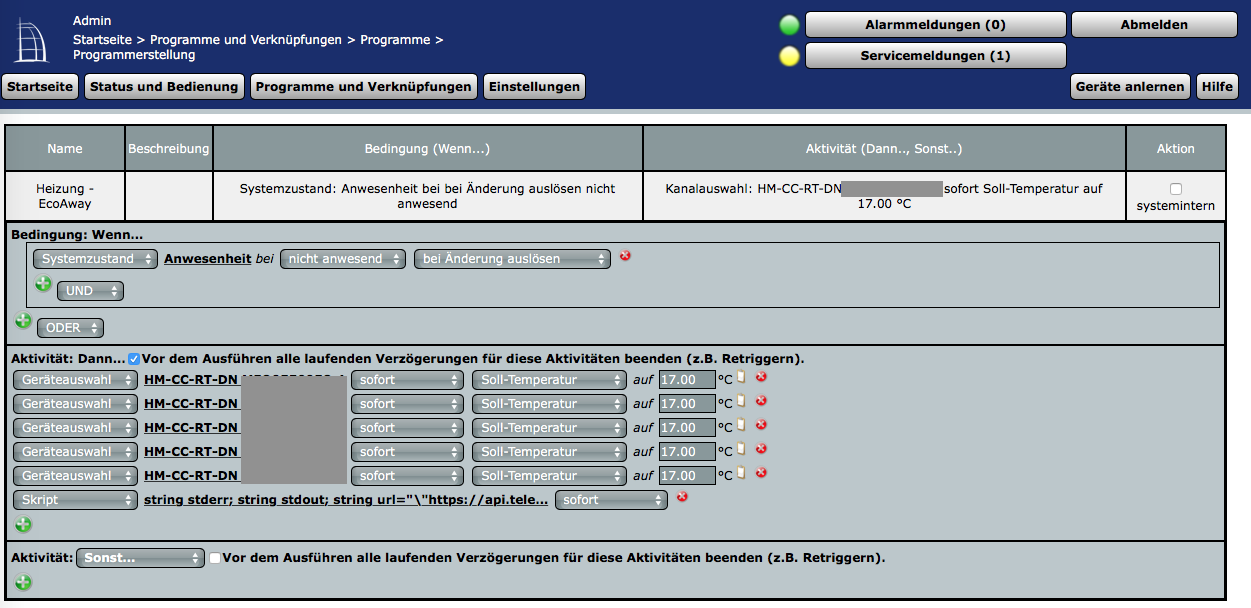
Task: Remove the Skript activity with its red X
Action: 683,496
